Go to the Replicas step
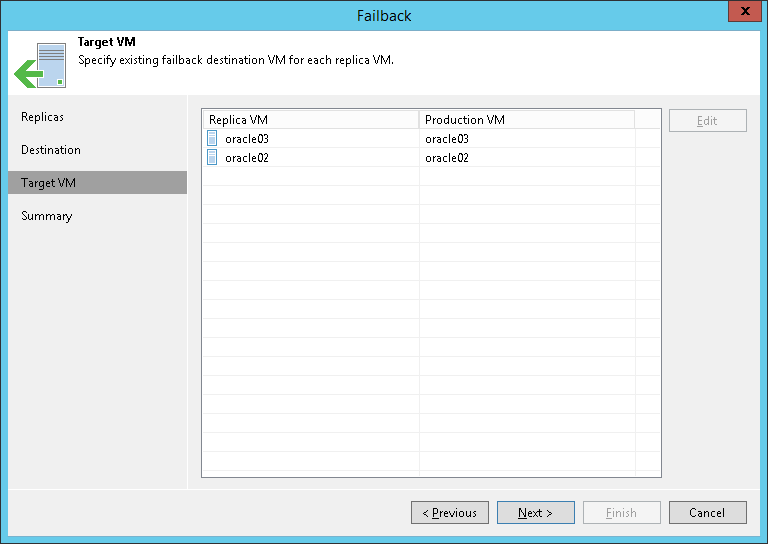The height and width of the screenshot is (544, 768). (x=43, y=117)
